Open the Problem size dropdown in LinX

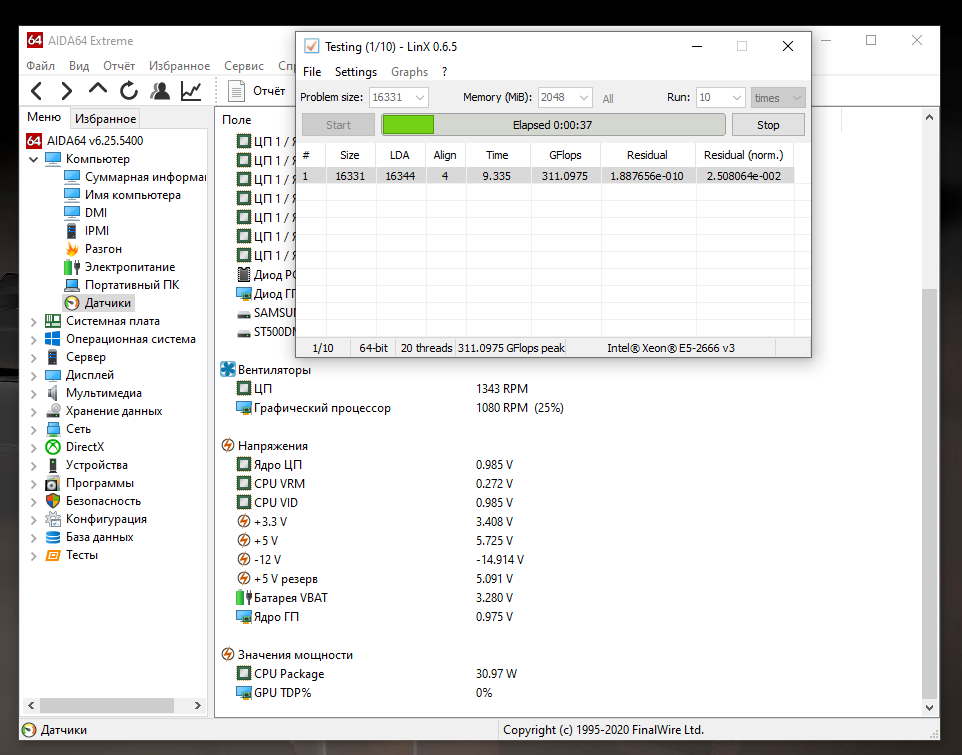tap(420, 98)
